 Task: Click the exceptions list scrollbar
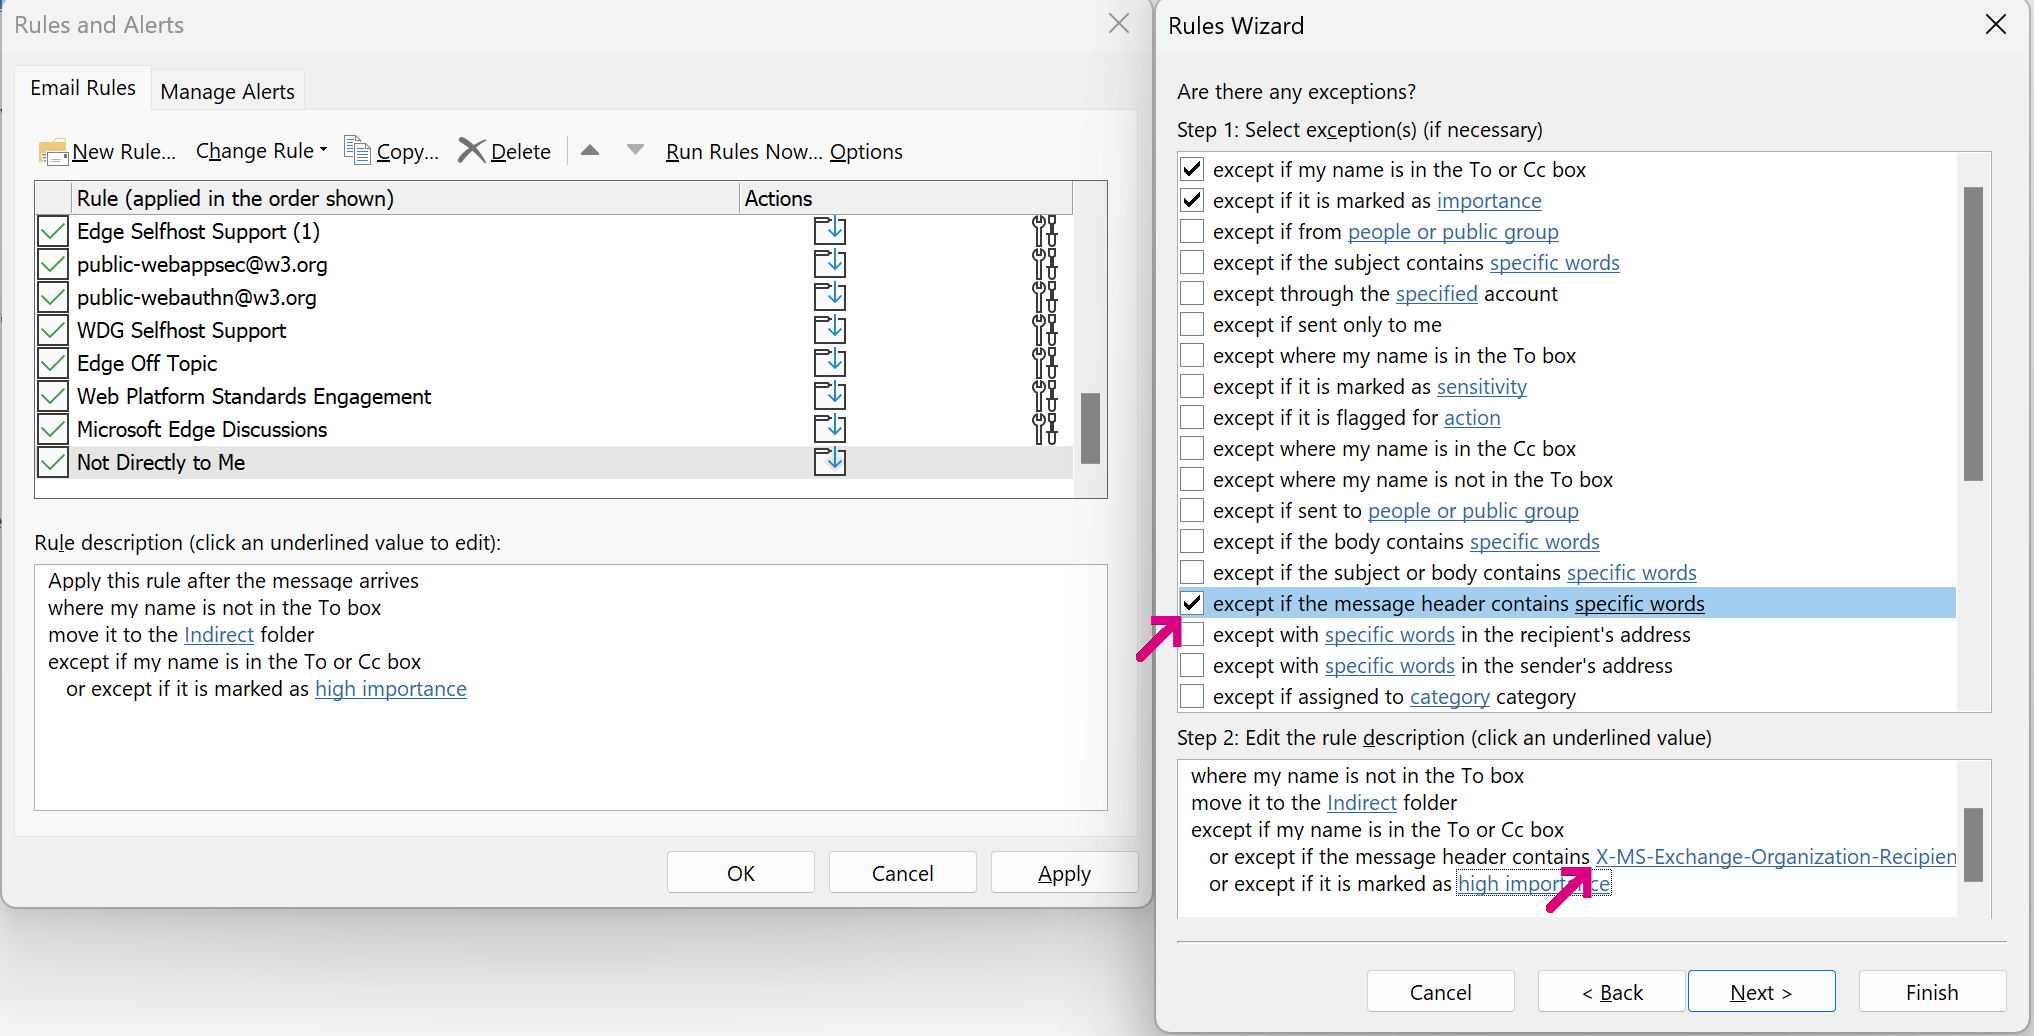tap(1973, 334)
